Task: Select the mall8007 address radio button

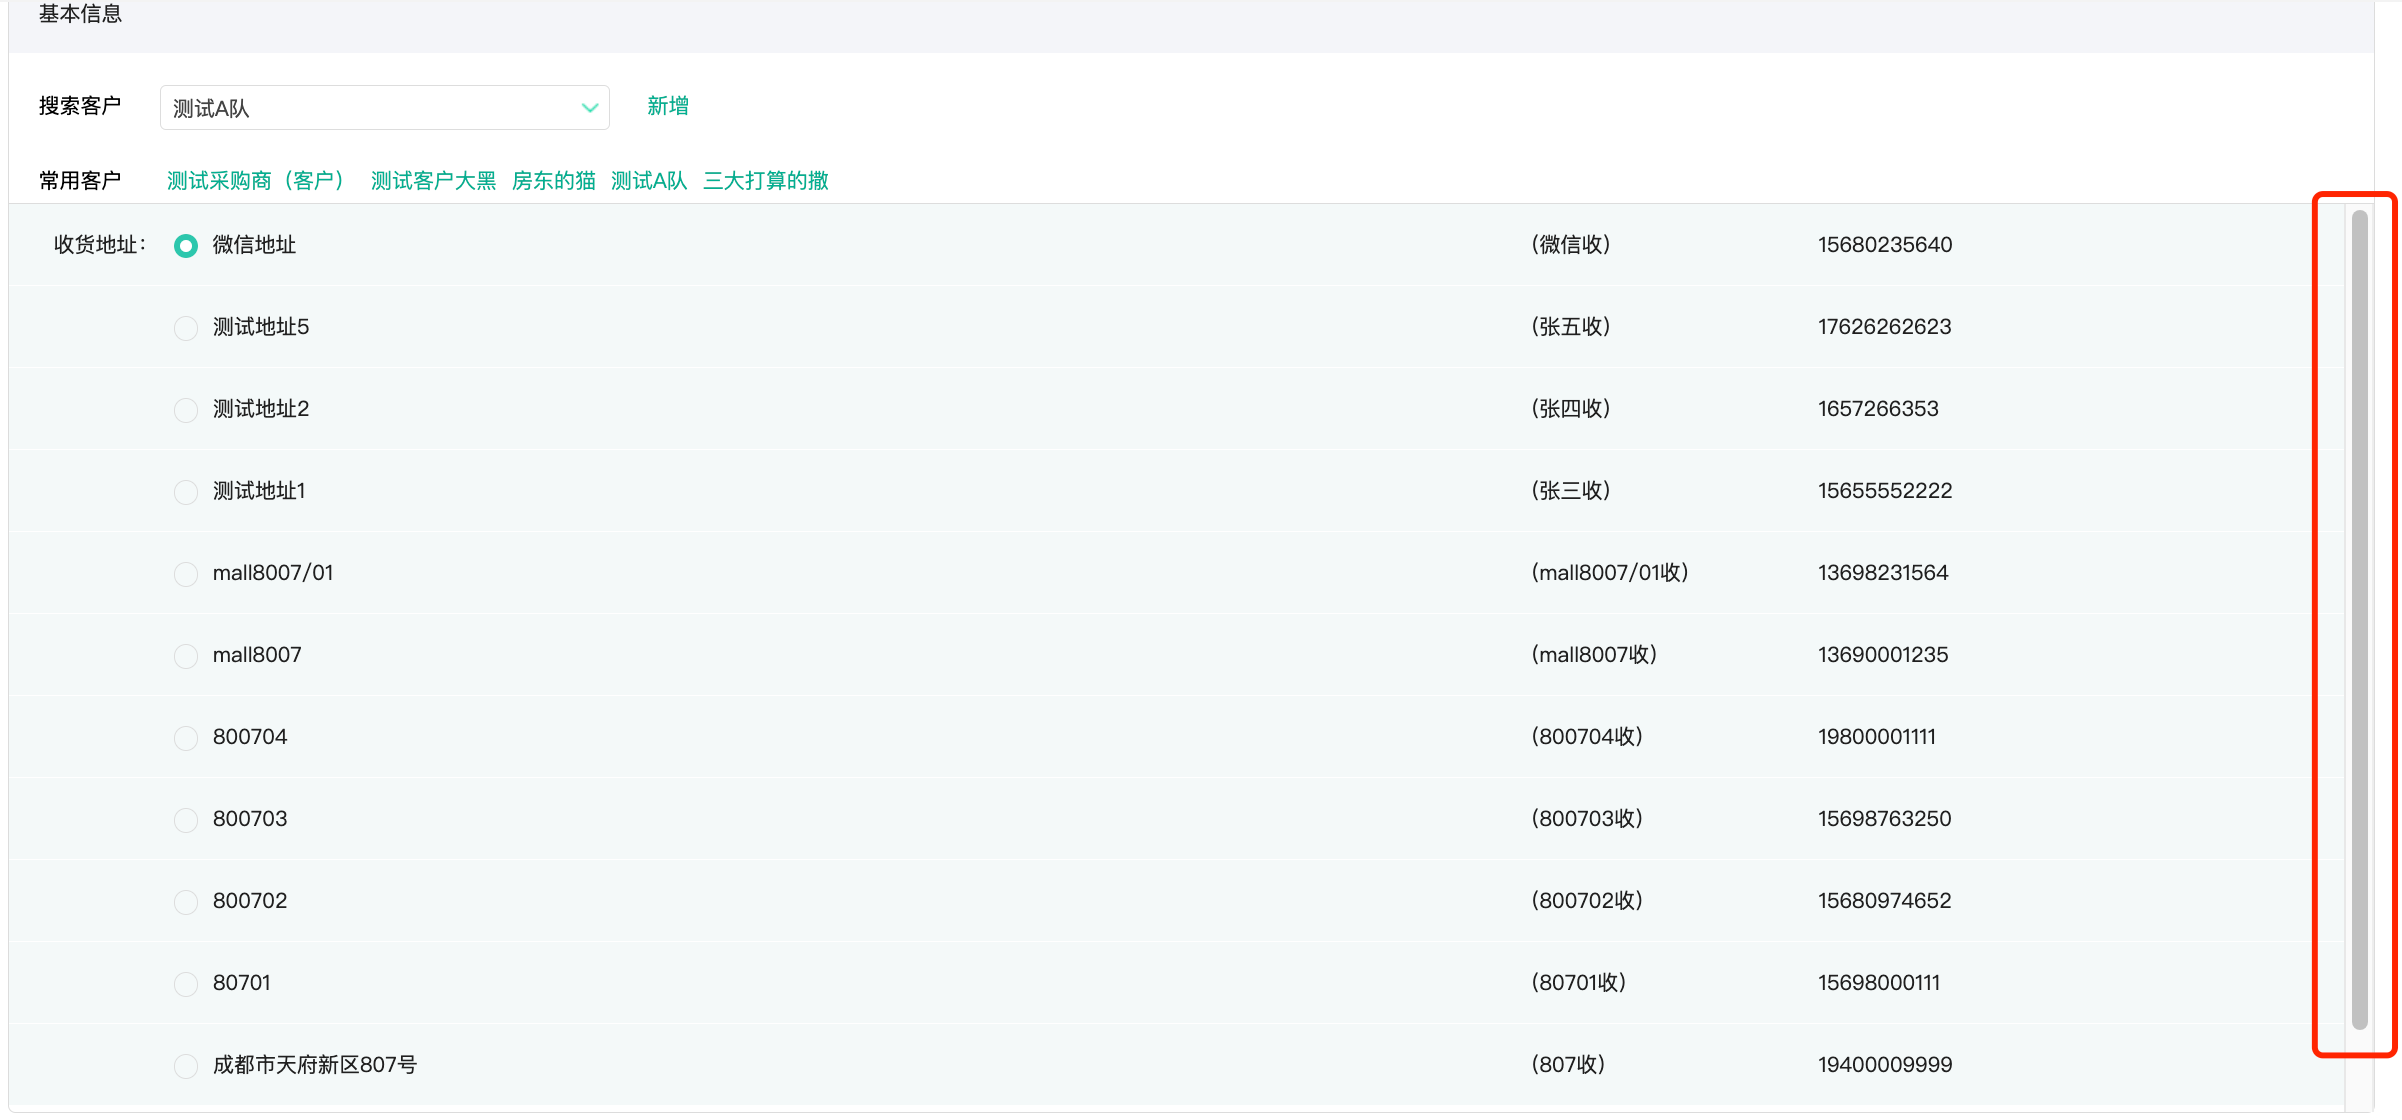Action: (x=186, y=656)
